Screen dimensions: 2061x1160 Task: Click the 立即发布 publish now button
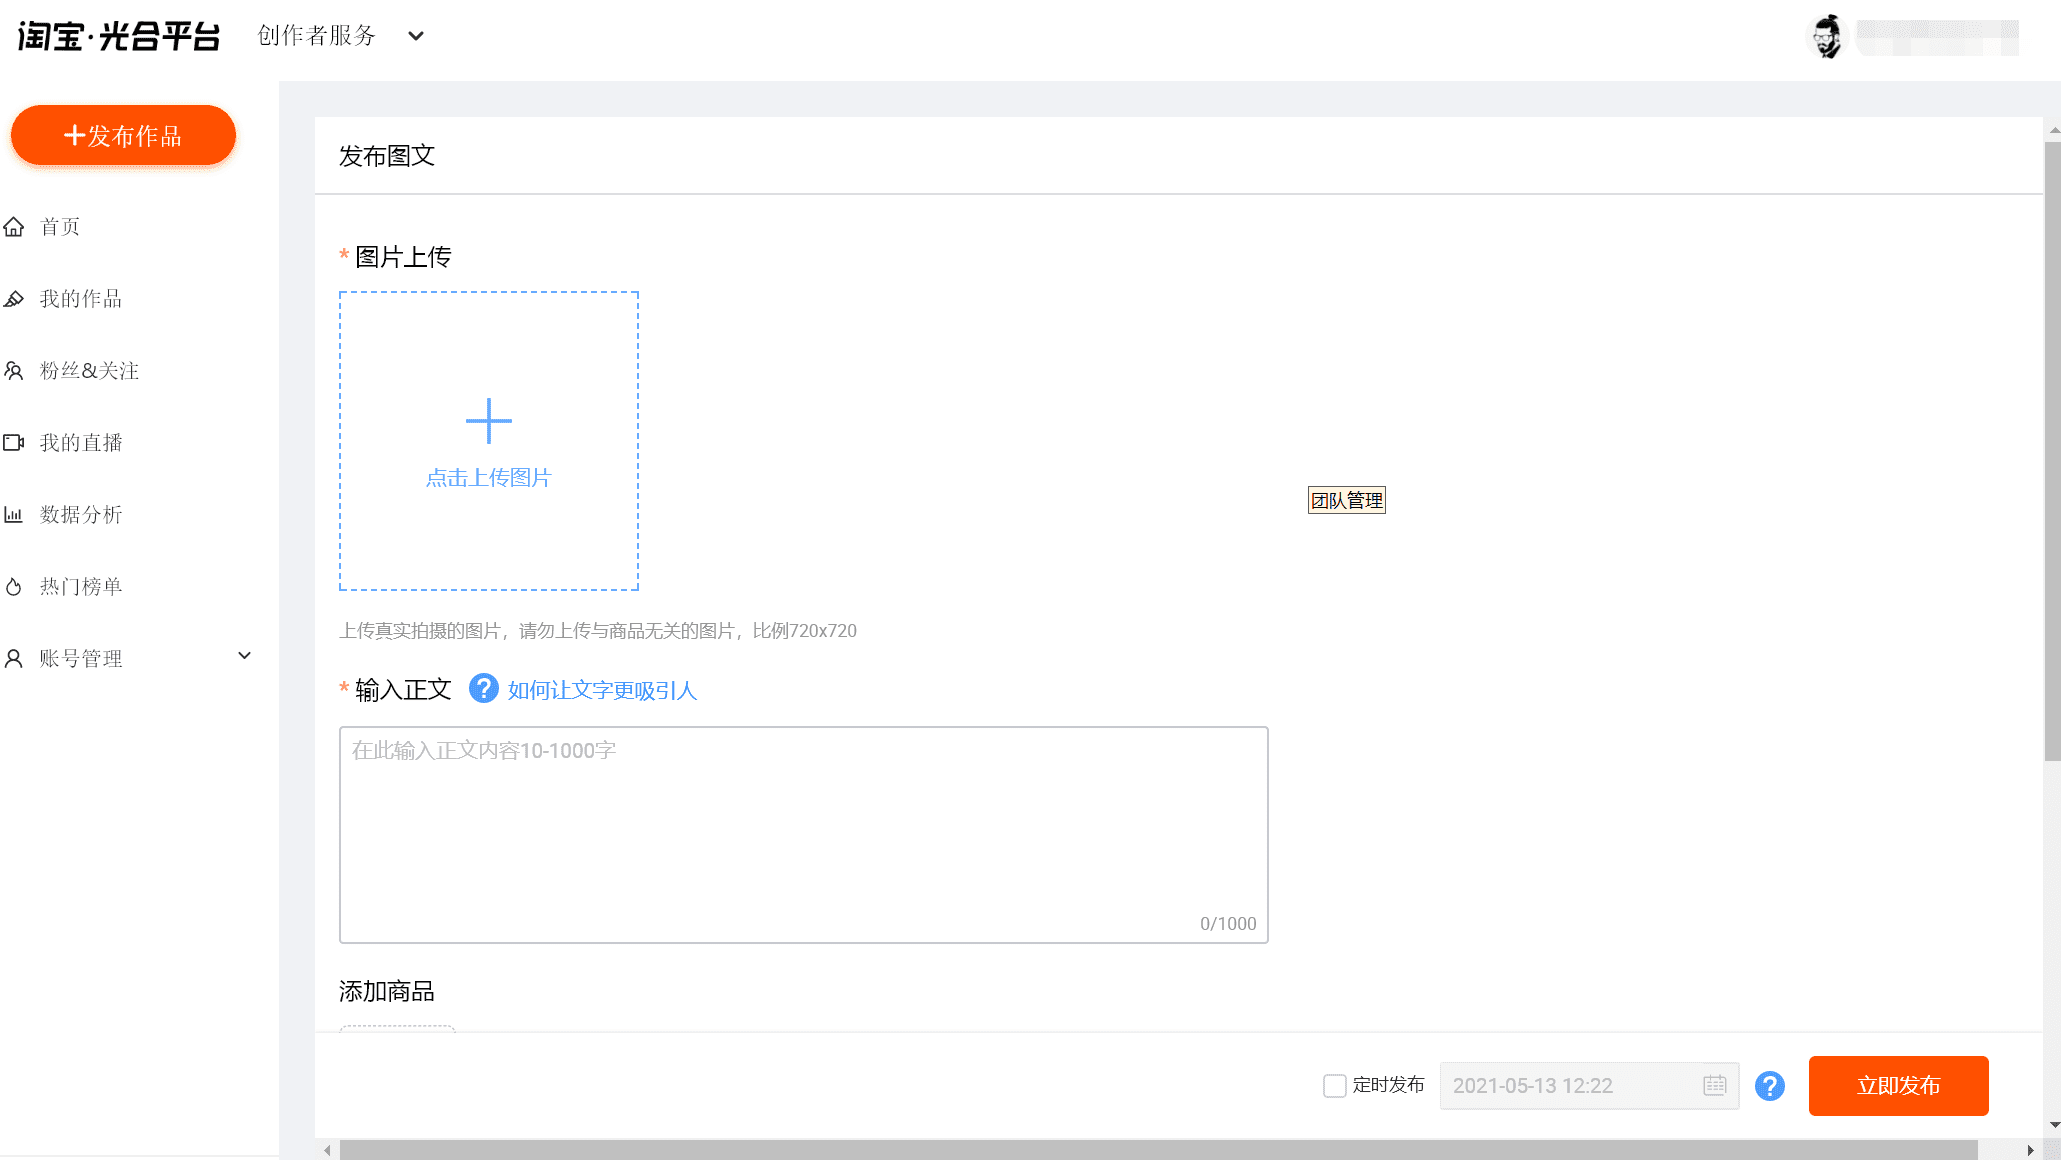click(x=1898, y=1086)
